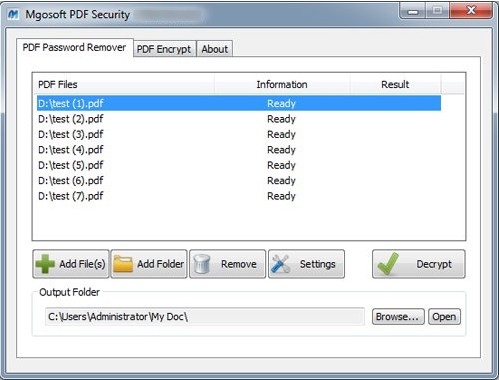Click the Add Folder button label

pyautogui.click(x=160, y=264)
